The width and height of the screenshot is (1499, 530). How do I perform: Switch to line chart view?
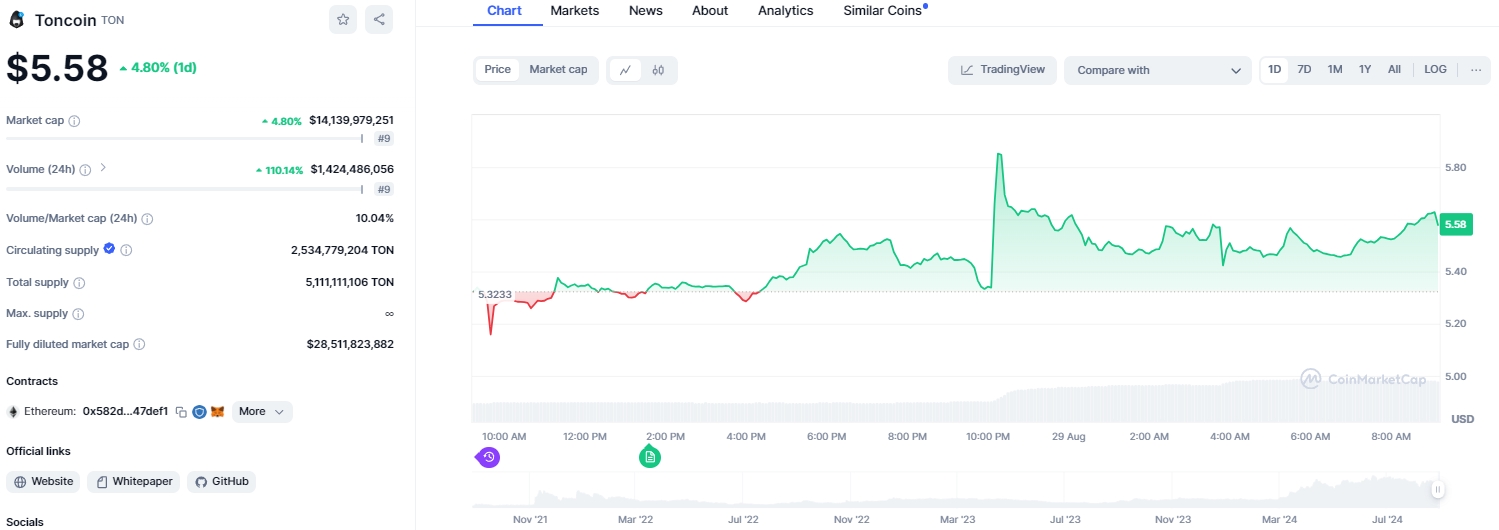625,70
